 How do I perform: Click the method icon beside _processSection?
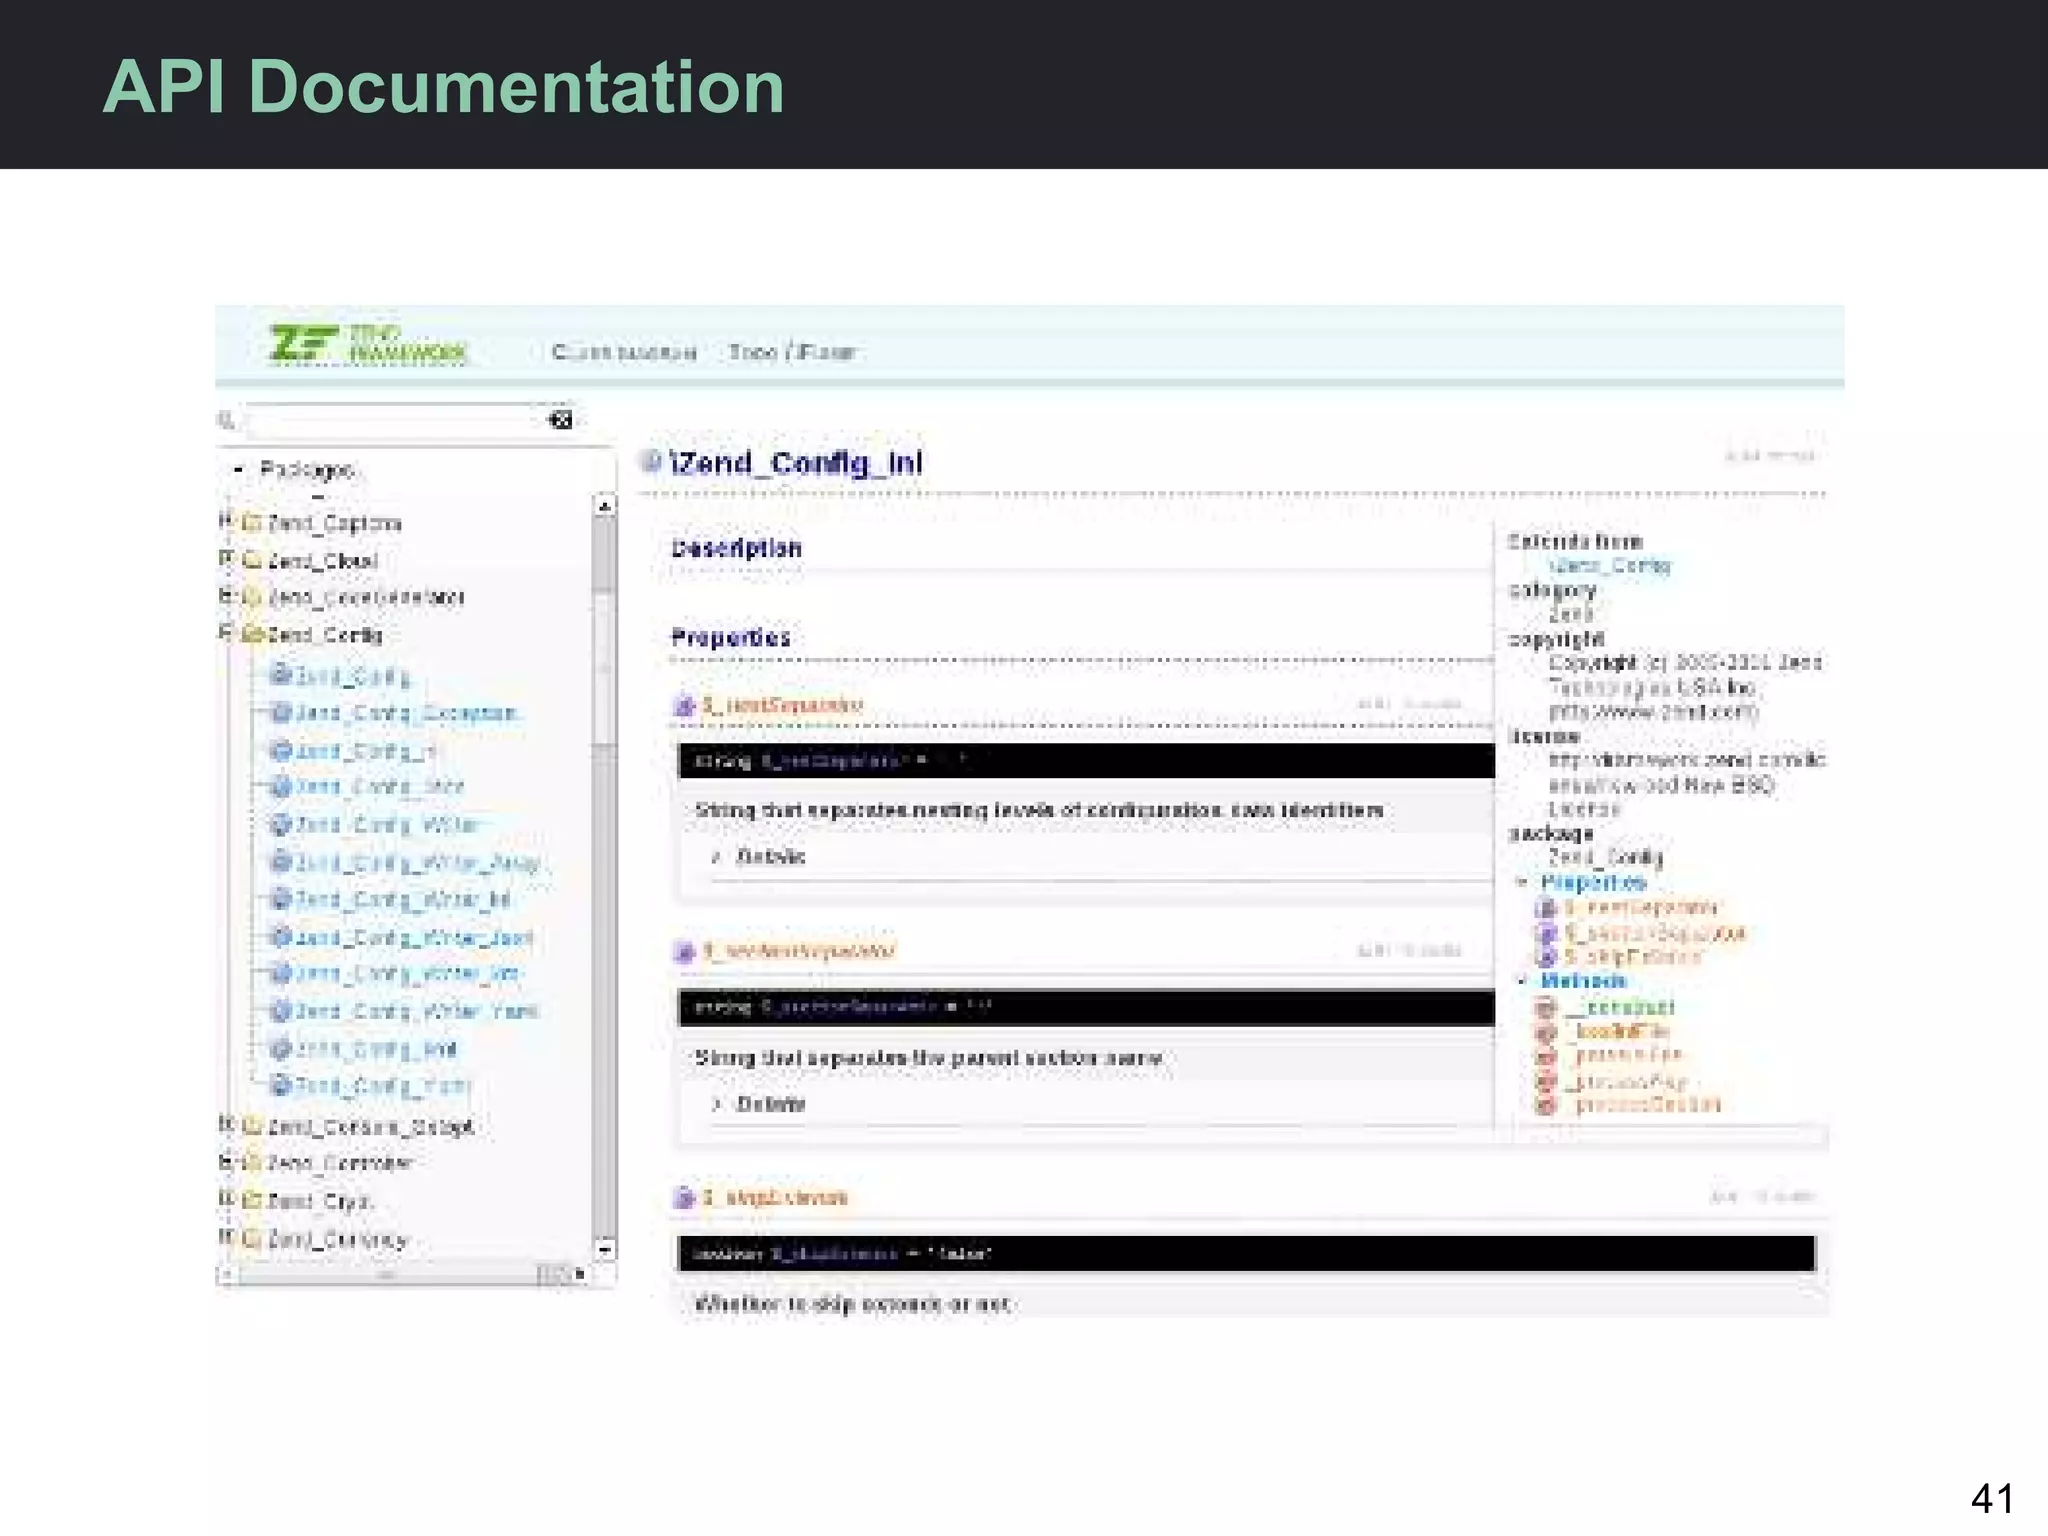coord(1546,1105)
